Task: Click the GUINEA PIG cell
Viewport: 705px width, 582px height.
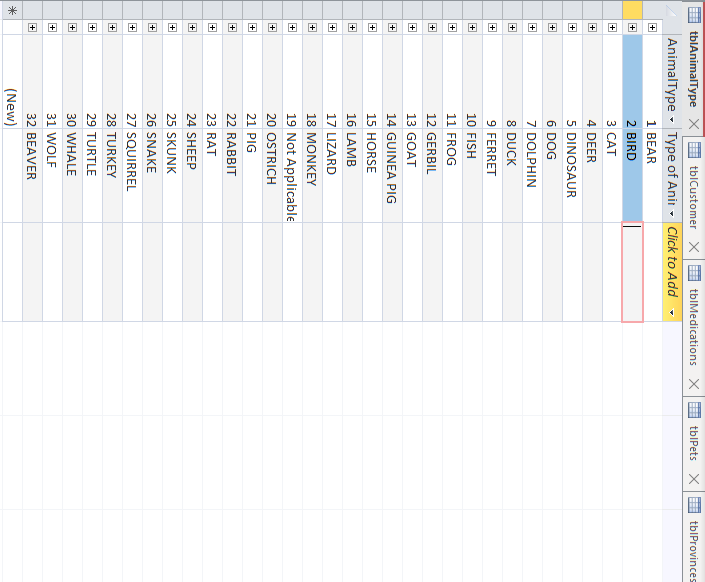Action: coord(393,175)
